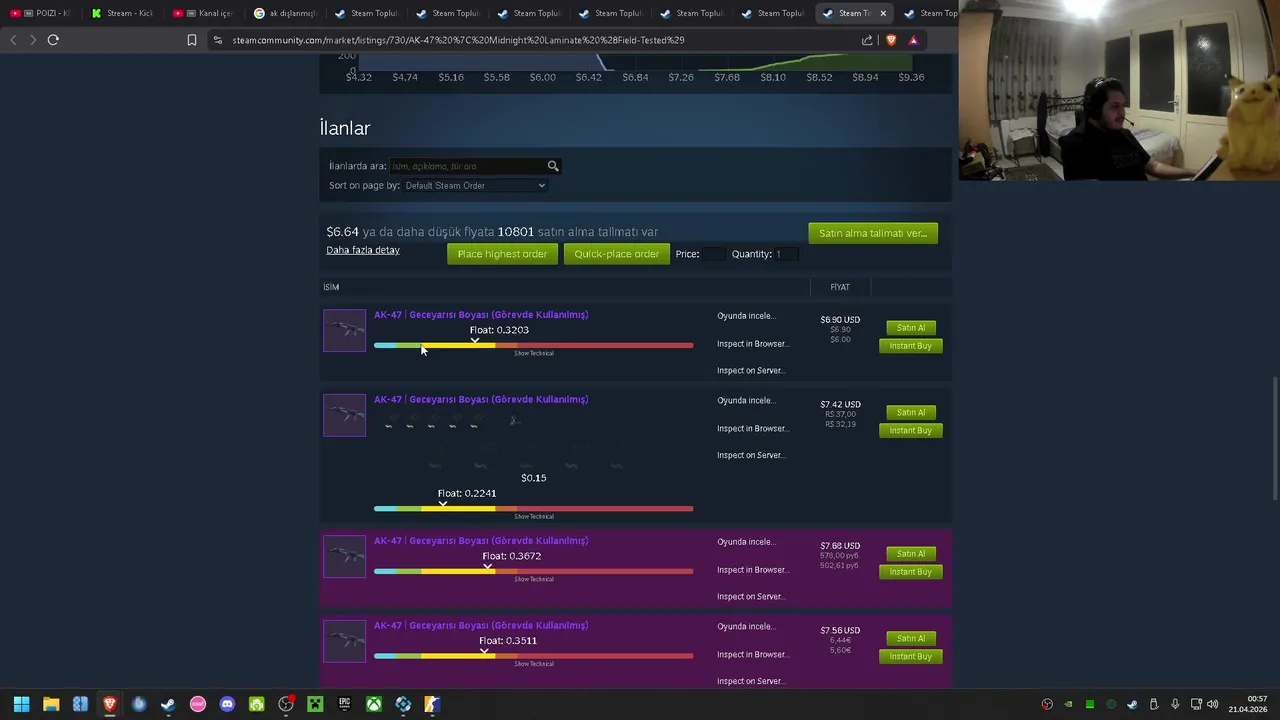Click the bookmark icon in address bar

(x=192, y=40)
